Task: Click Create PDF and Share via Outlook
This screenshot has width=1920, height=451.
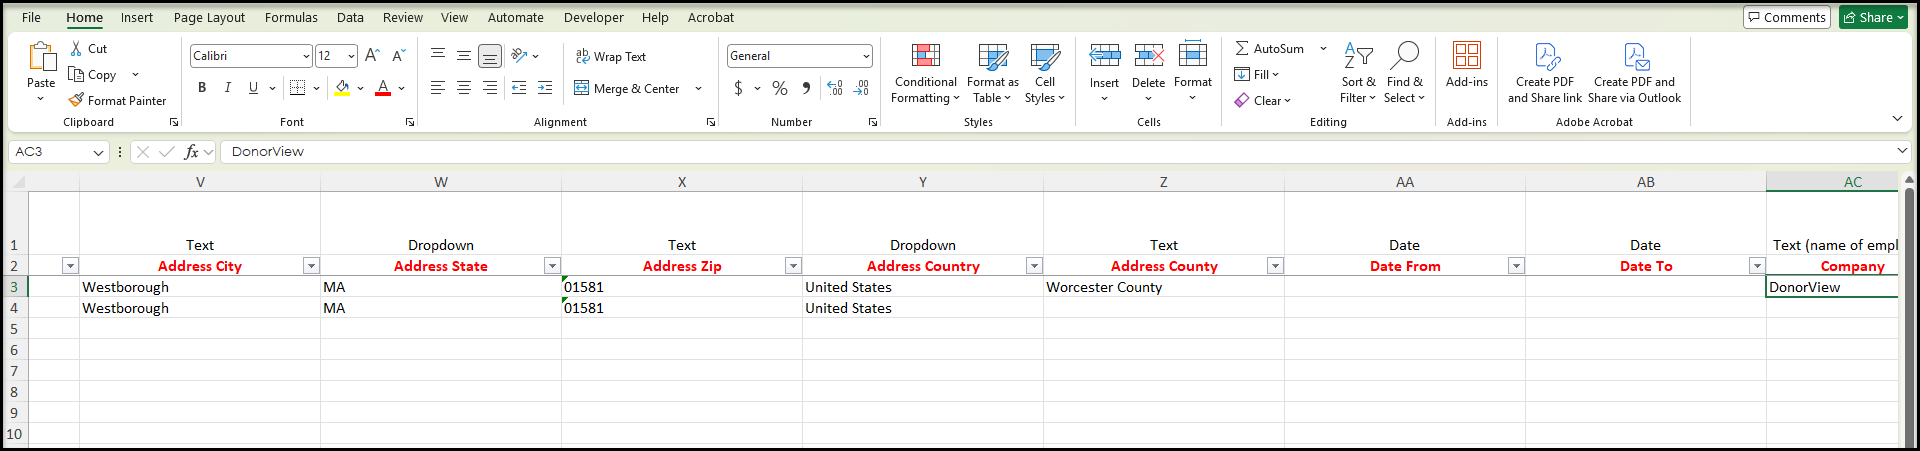Action: click(x=1635, y=73)
